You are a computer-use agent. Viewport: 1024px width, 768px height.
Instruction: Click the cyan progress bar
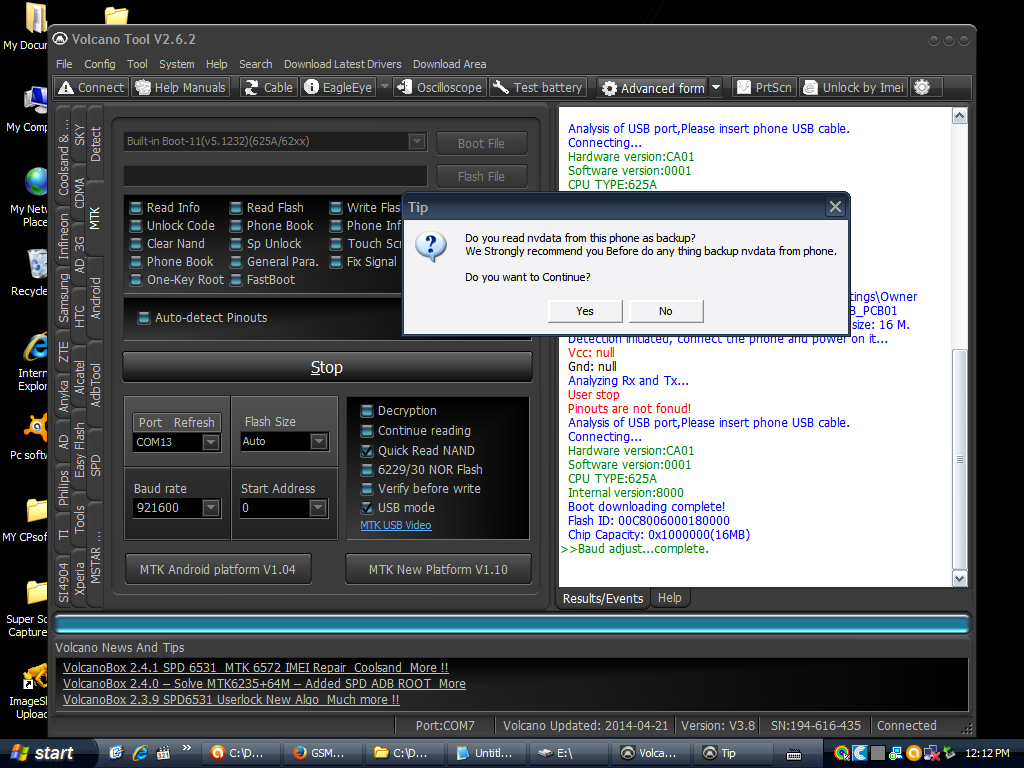[512, 624]
